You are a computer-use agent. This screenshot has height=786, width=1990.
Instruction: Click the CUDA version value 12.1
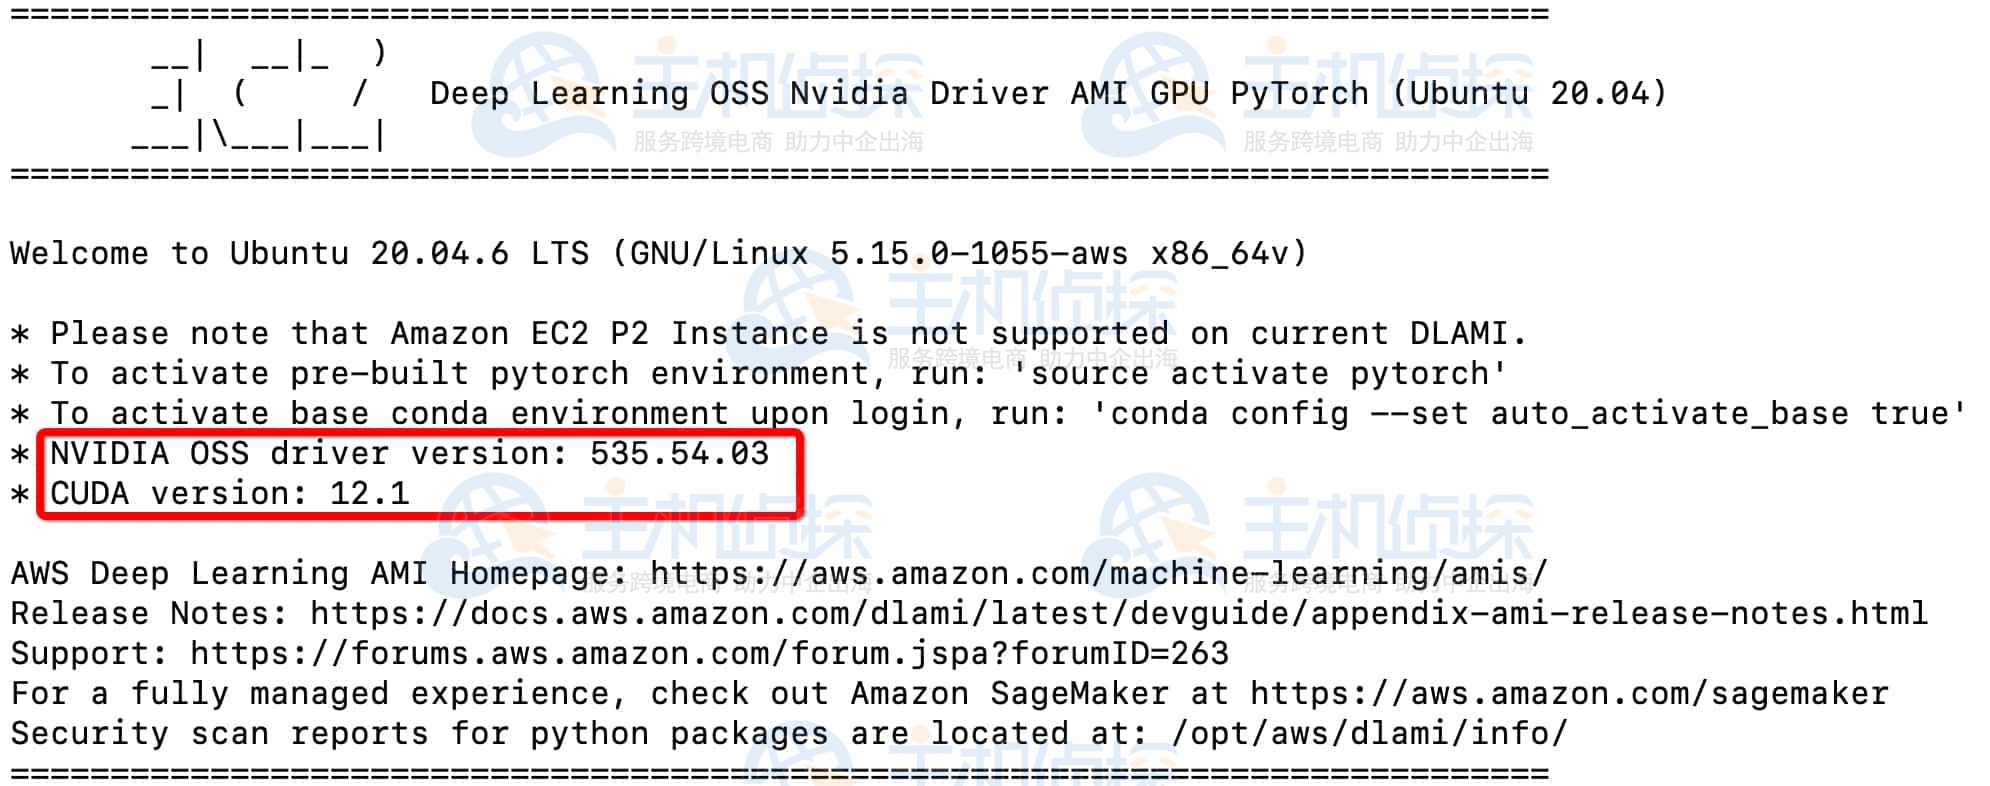[x=369, y=494]
